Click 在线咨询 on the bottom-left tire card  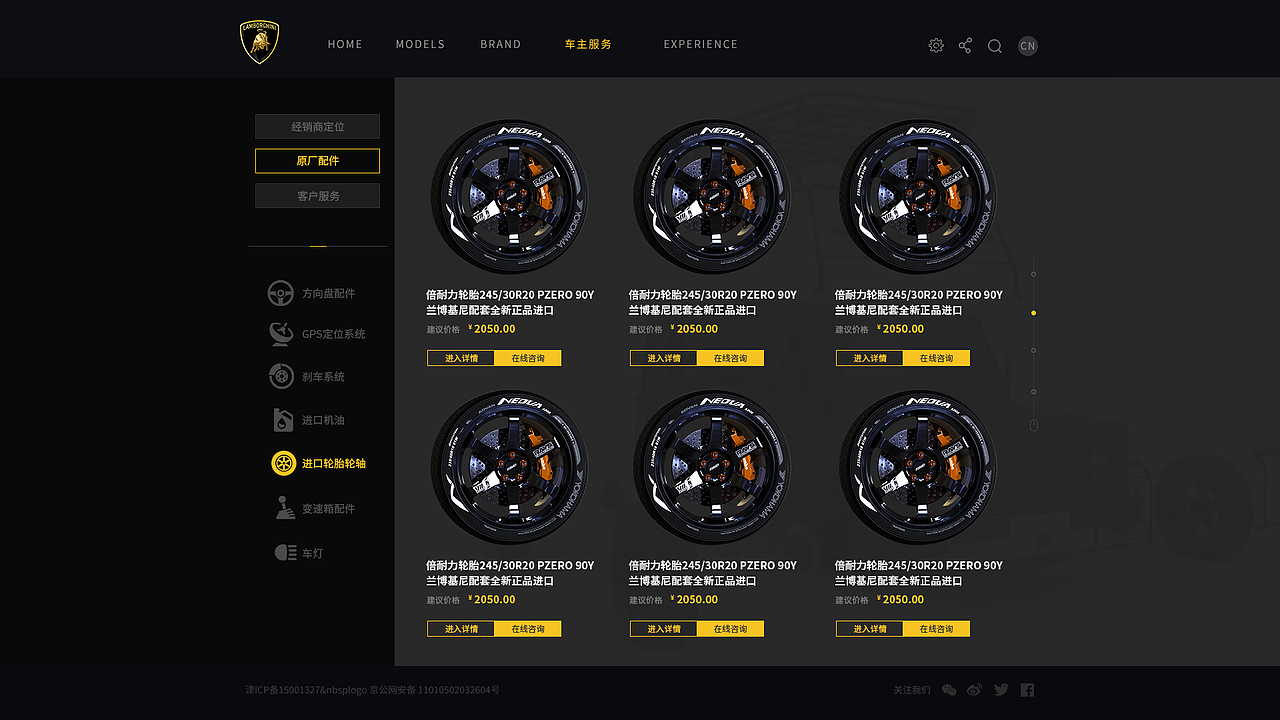point(528,629)
